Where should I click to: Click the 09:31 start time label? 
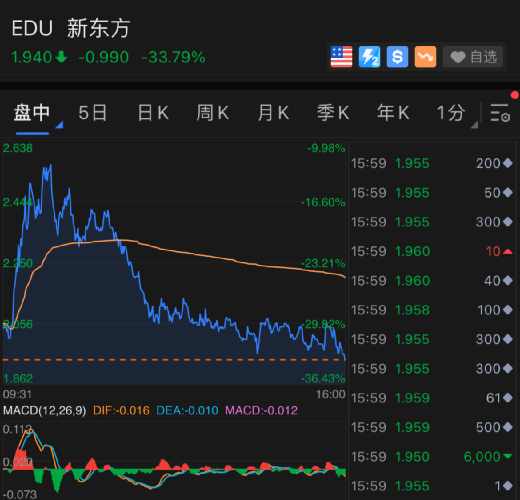(17, 394)
